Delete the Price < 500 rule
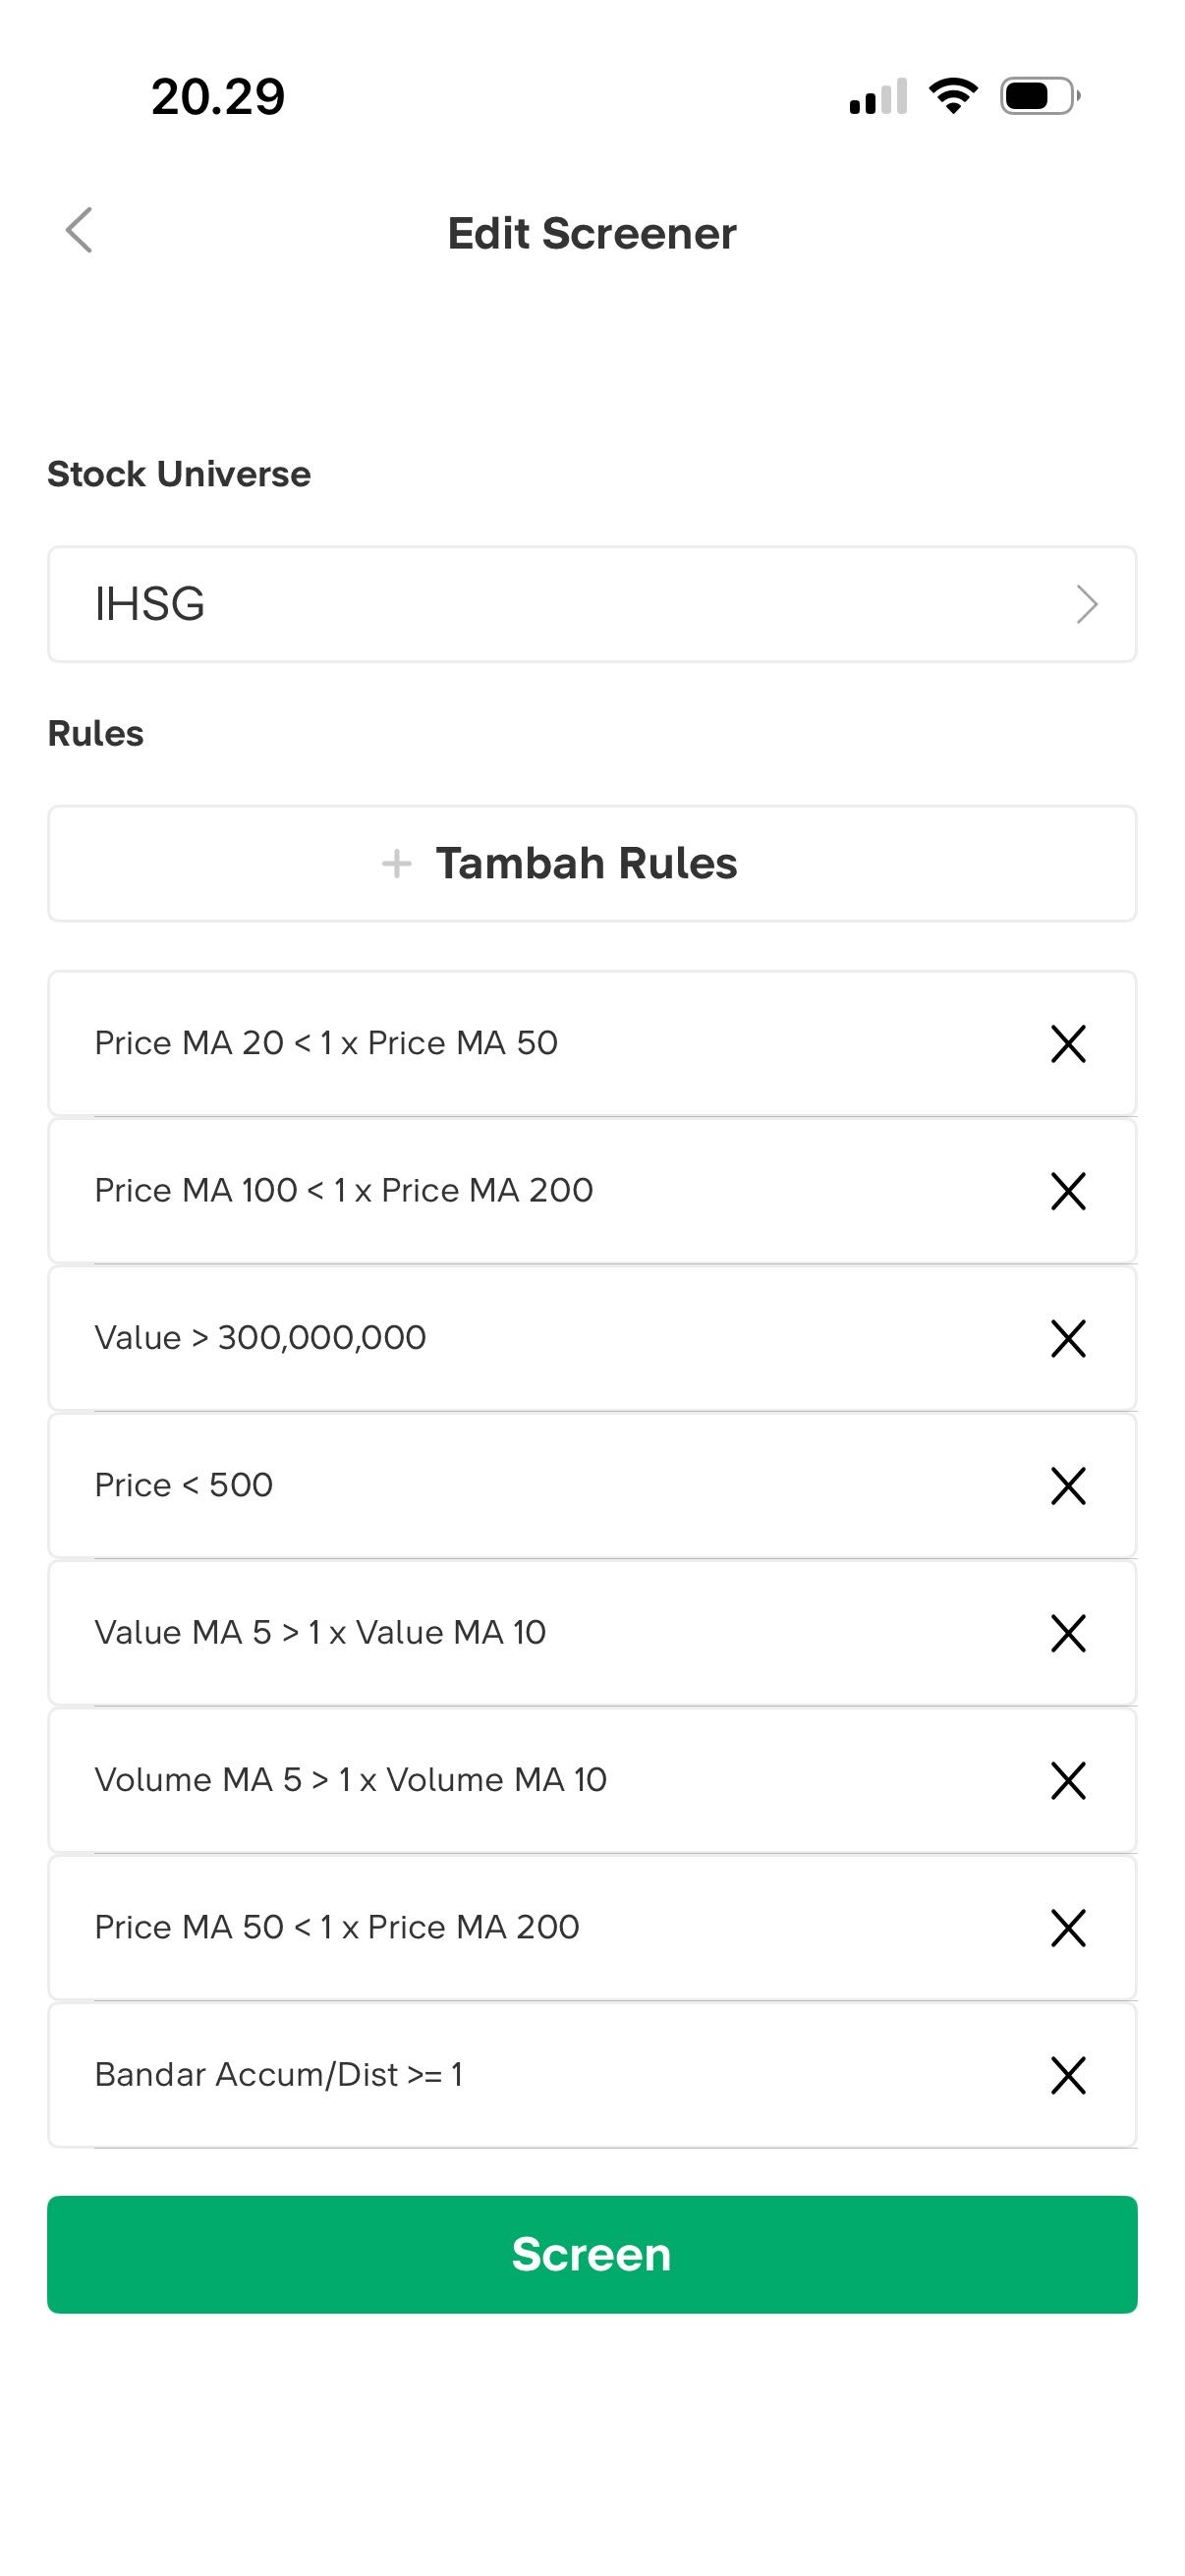Viewport: 1185px width, 2576px height. tap(1068, 1485)
